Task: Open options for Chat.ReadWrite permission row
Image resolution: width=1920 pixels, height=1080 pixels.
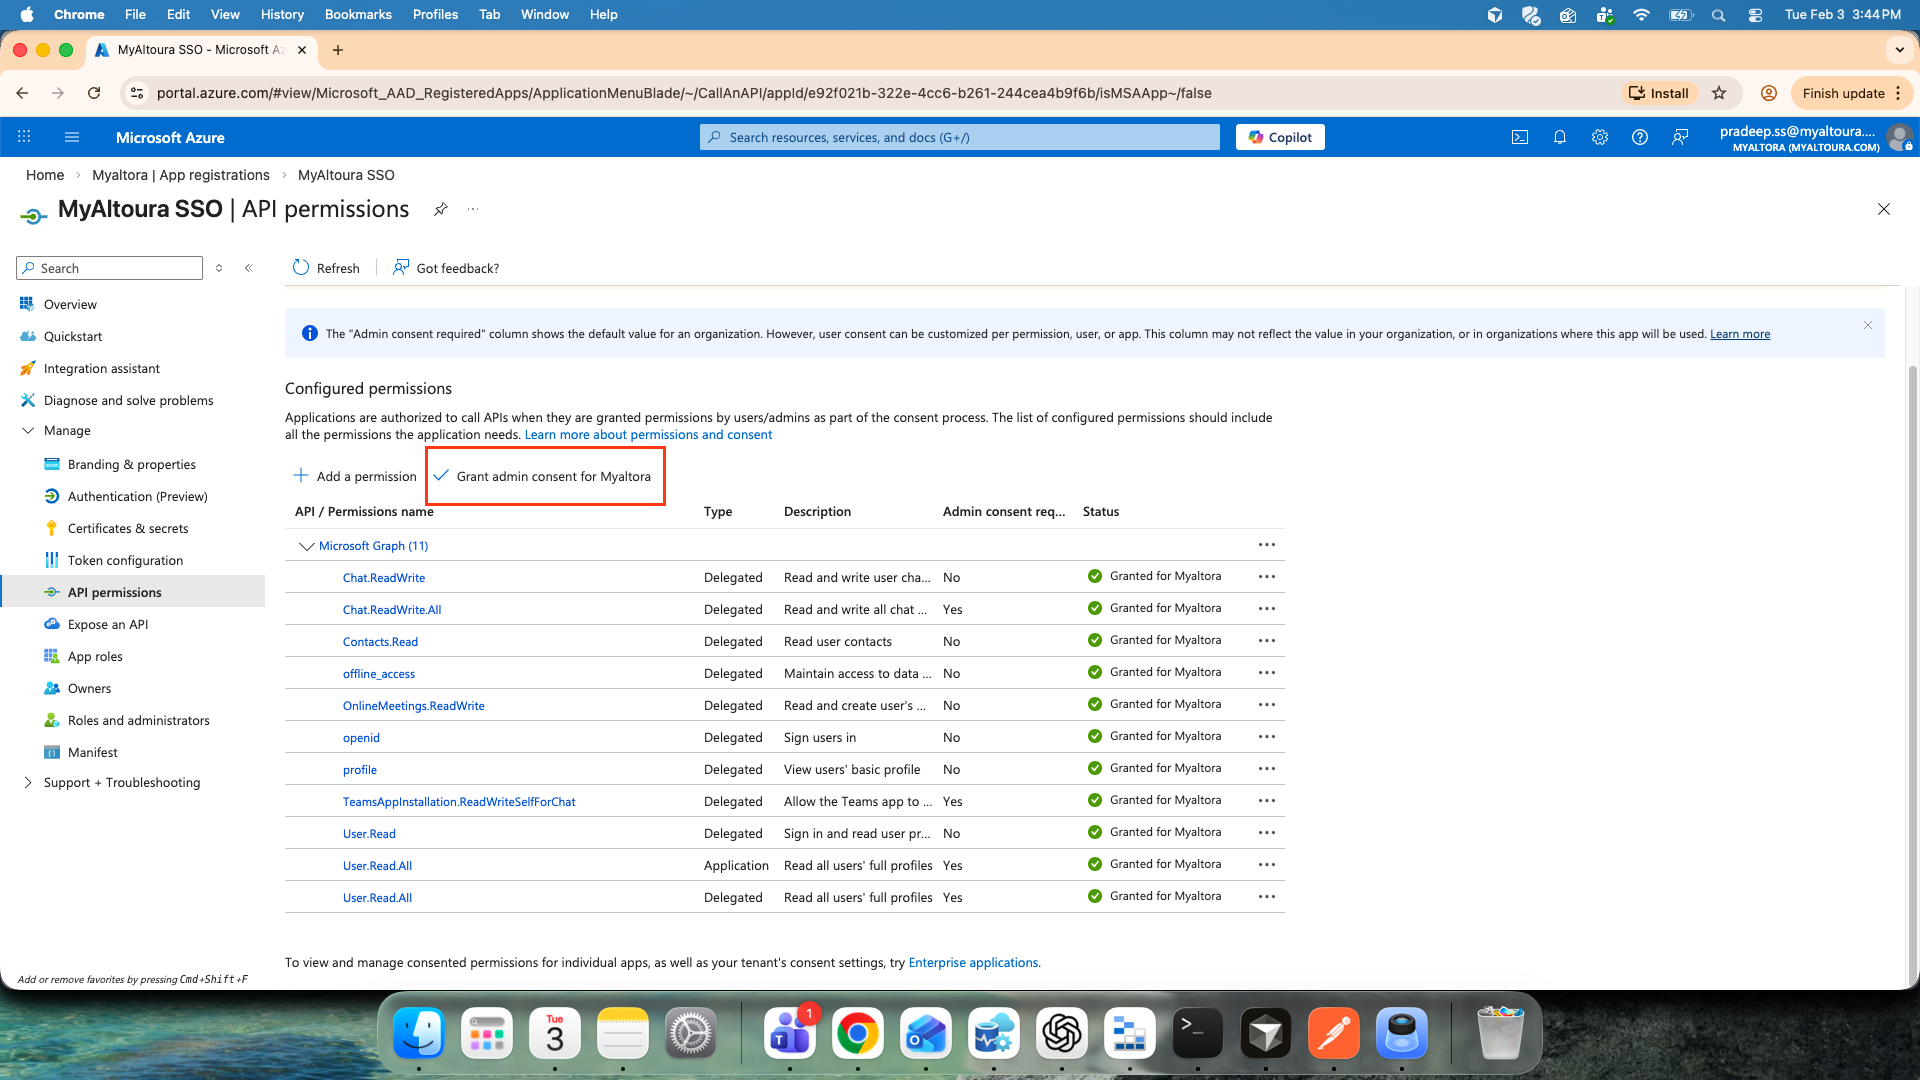Action: point(1267,577)
